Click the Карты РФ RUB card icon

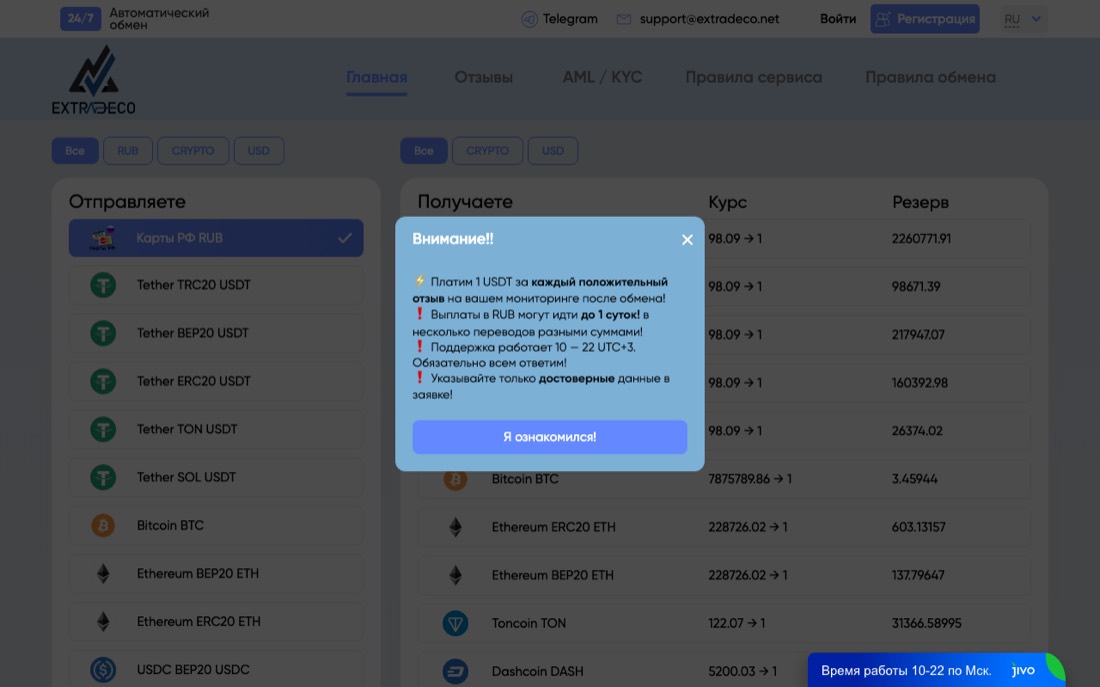[x=103, y=238]
